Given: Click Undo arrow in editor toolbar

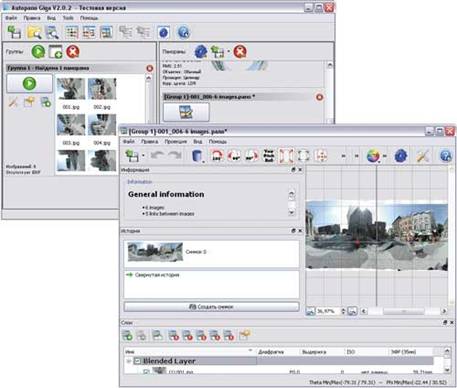Looking at the screenshot, I should (157, 155).
